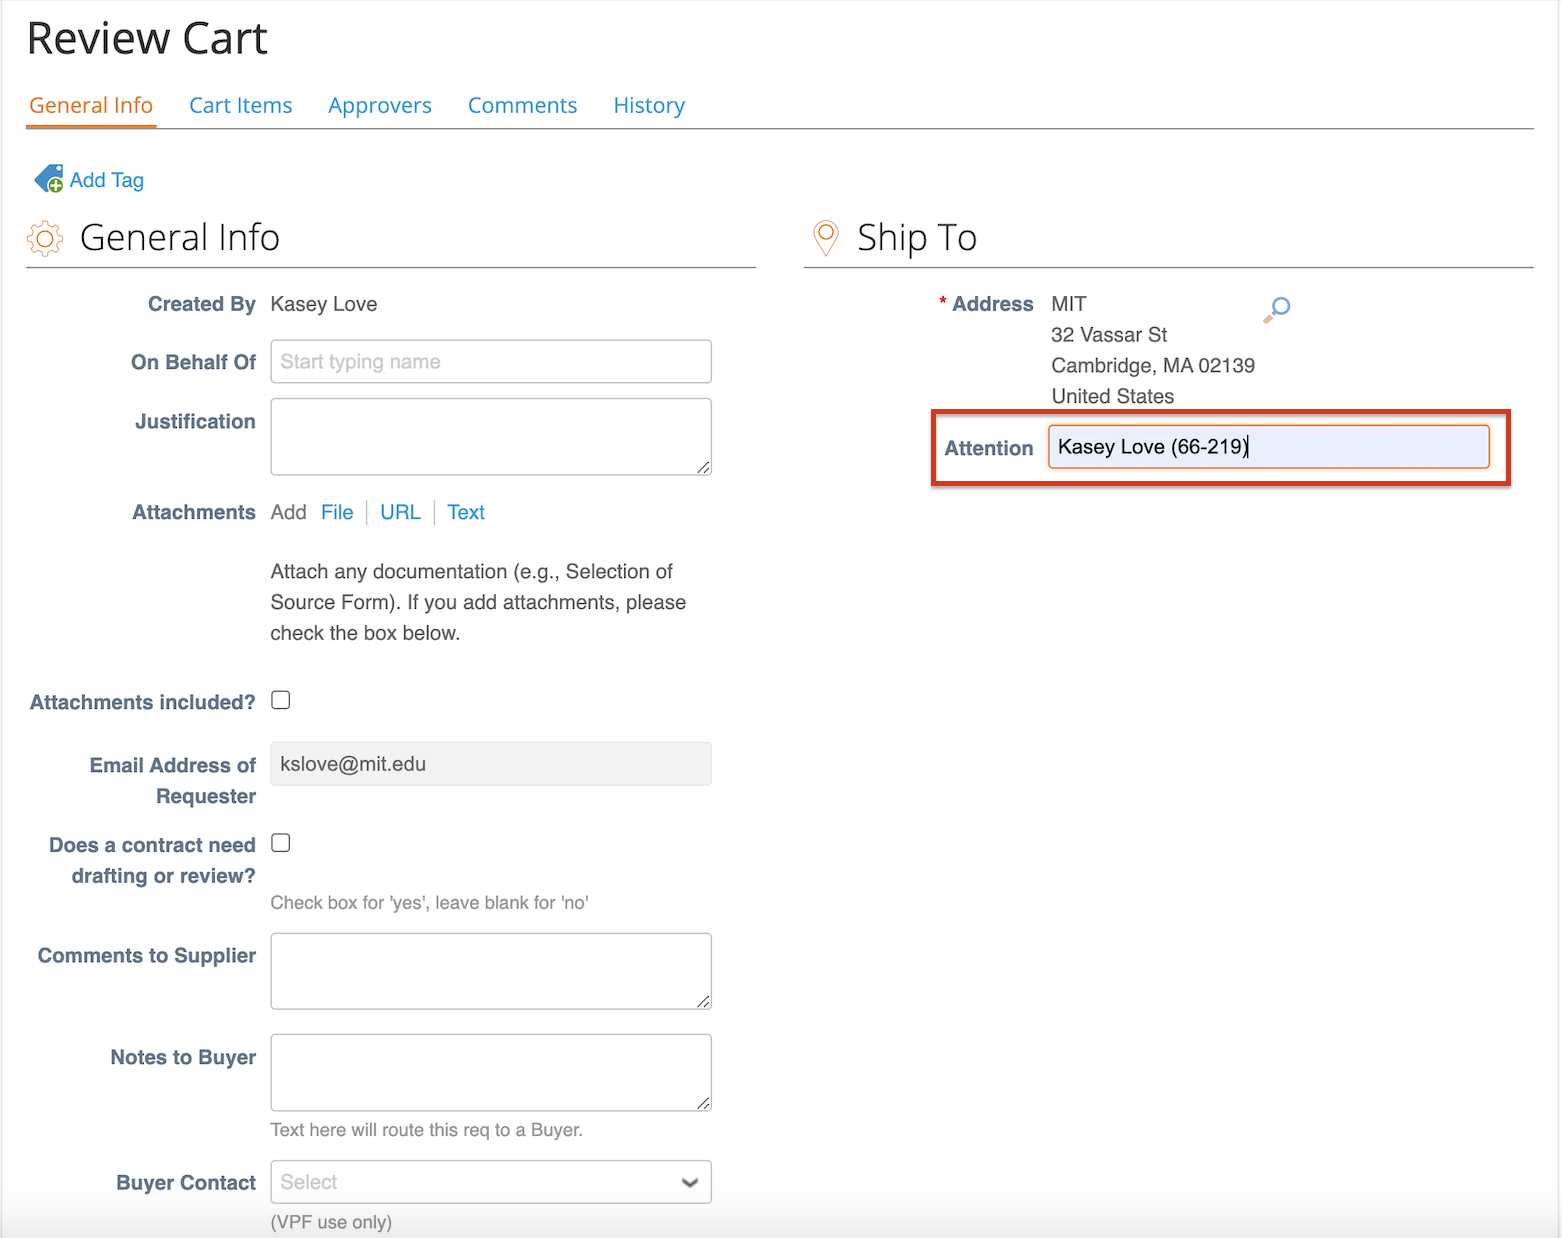Click the Attention field with Kasey Love

pyautogui.click(x=1269, y=447)
